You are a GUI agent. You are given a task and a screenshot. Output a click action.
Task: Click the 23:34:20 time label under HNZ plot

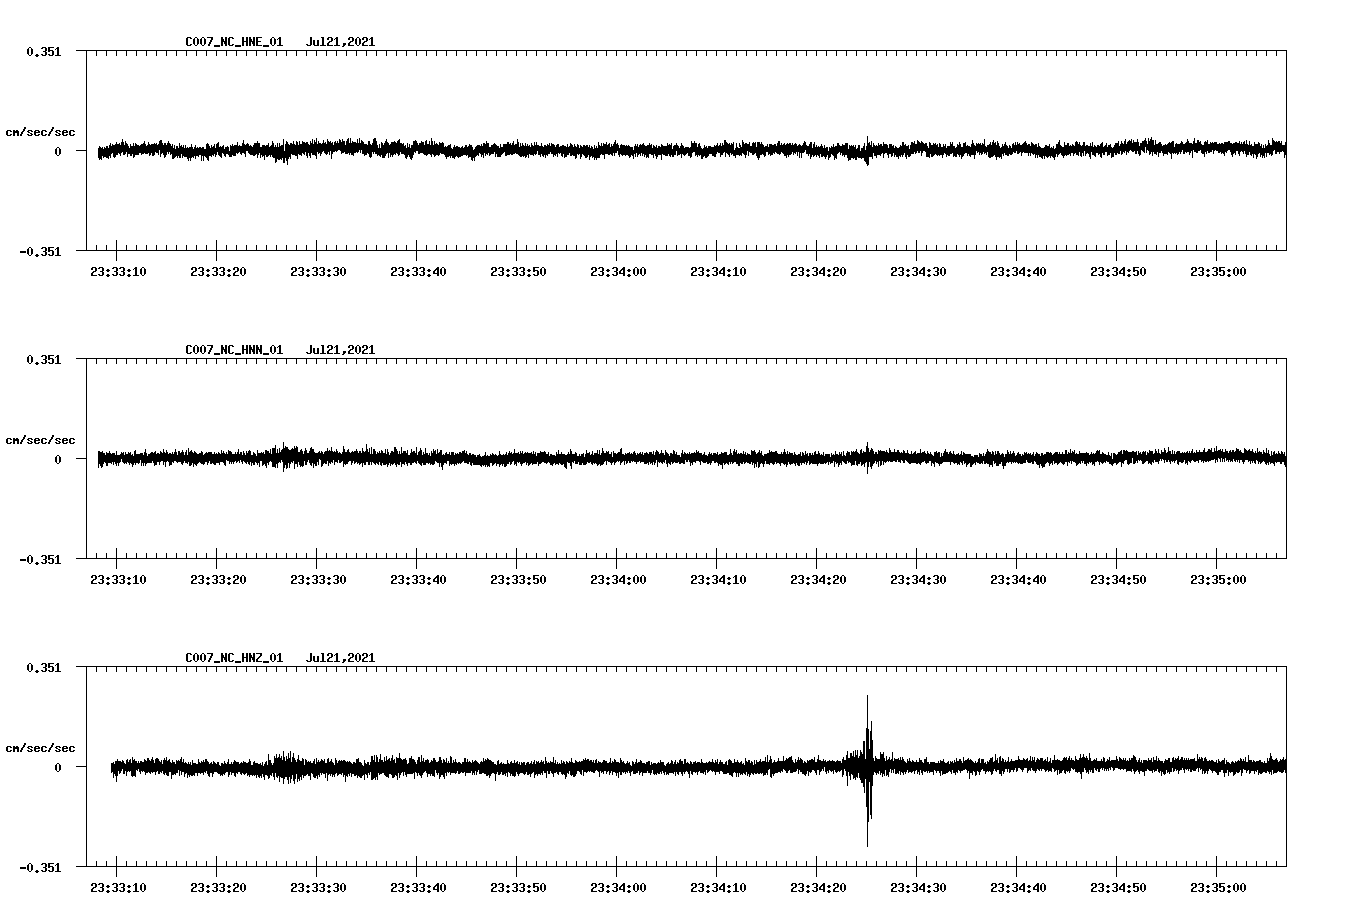tap(818, 888)
